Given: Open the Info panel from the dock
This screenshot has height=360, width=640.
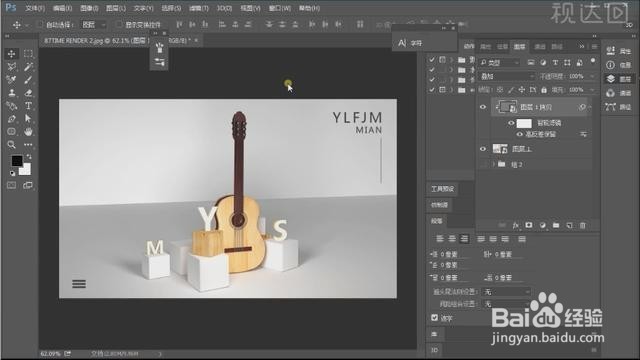Looking at the screenshot, I should pyautogui.click(x=619, y=65).
